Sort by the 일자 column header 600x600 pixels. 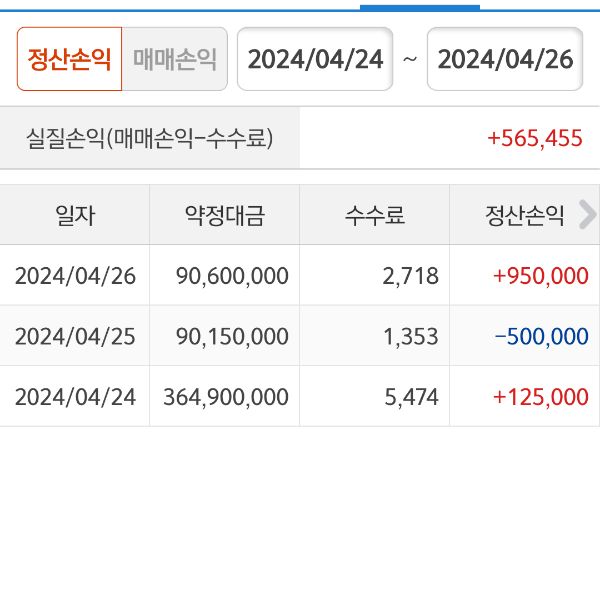[x=75, y=215]
